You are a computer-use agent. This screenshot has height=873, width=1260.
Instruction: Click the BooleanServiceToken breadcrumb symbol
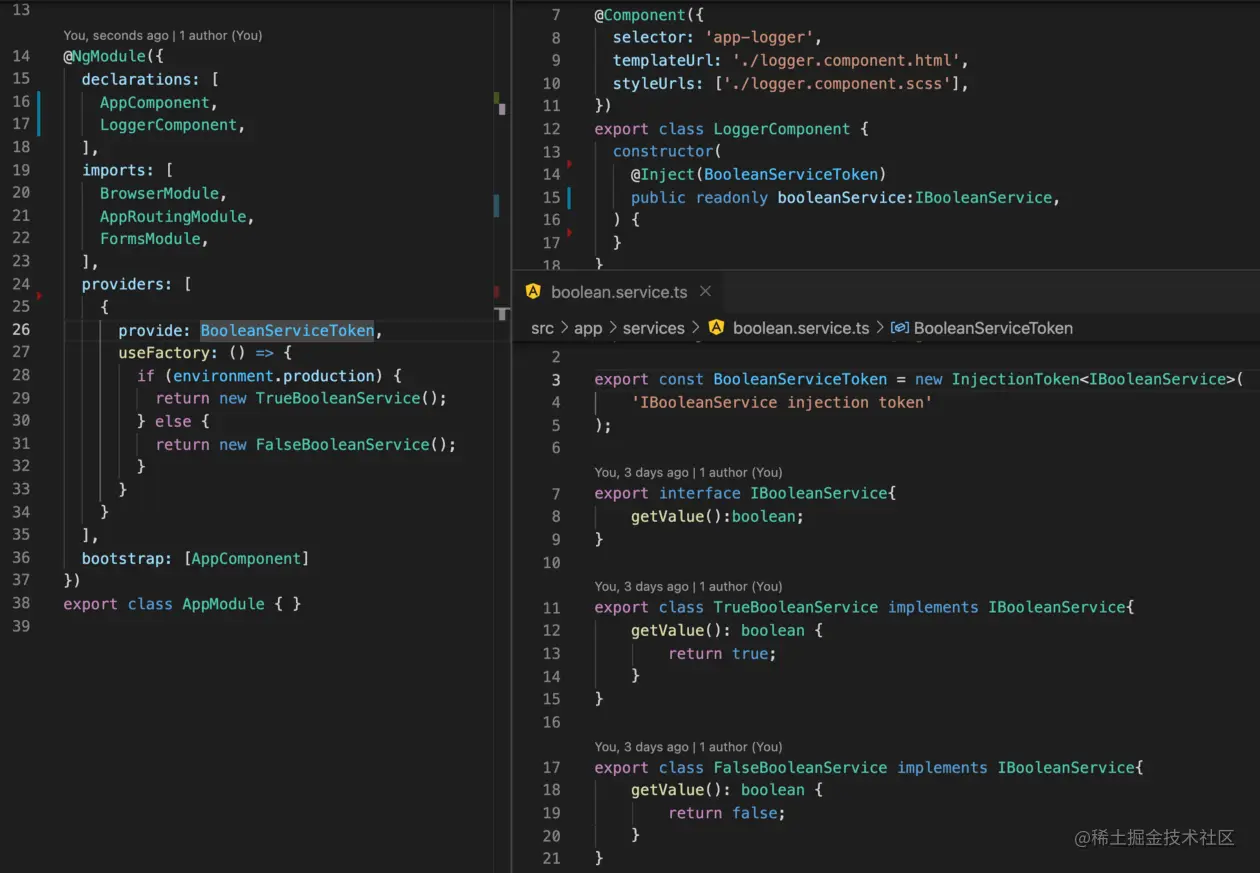tap(993, 328)
